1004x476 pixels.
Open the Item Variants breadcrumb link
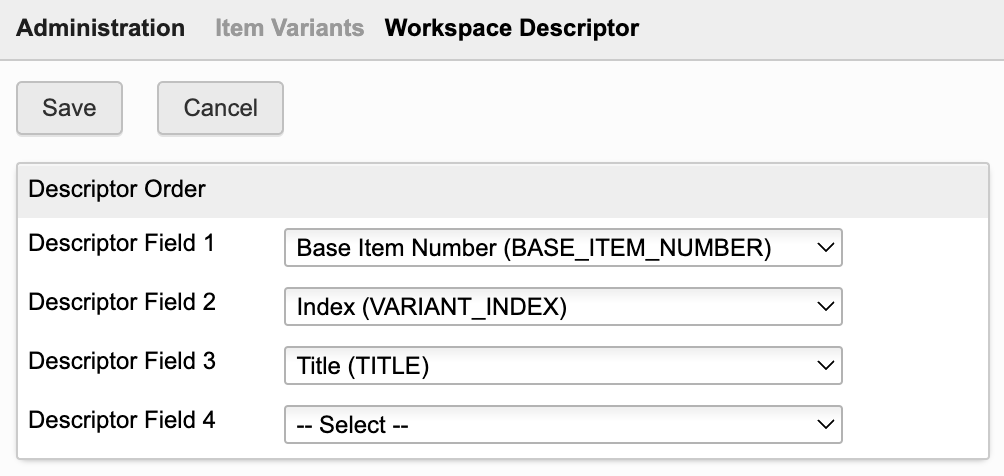(290, 28)
